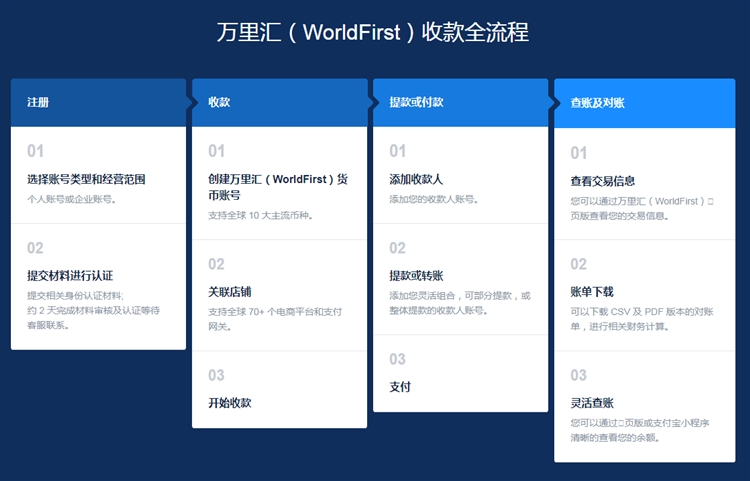
Task: Click the text 支持全球 70+ 个电商平台和支付网关
Action: 275,319
